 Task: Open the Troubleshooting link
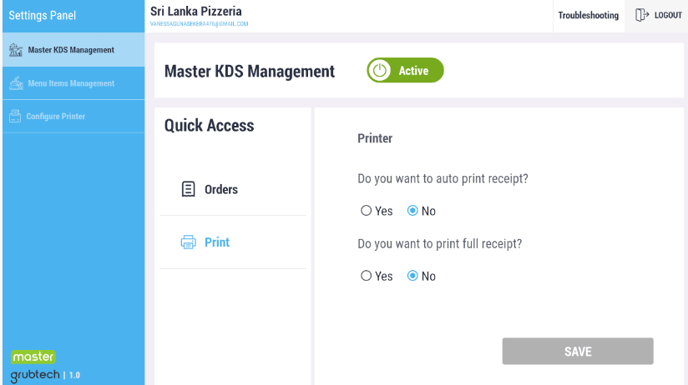click(588, 15)
